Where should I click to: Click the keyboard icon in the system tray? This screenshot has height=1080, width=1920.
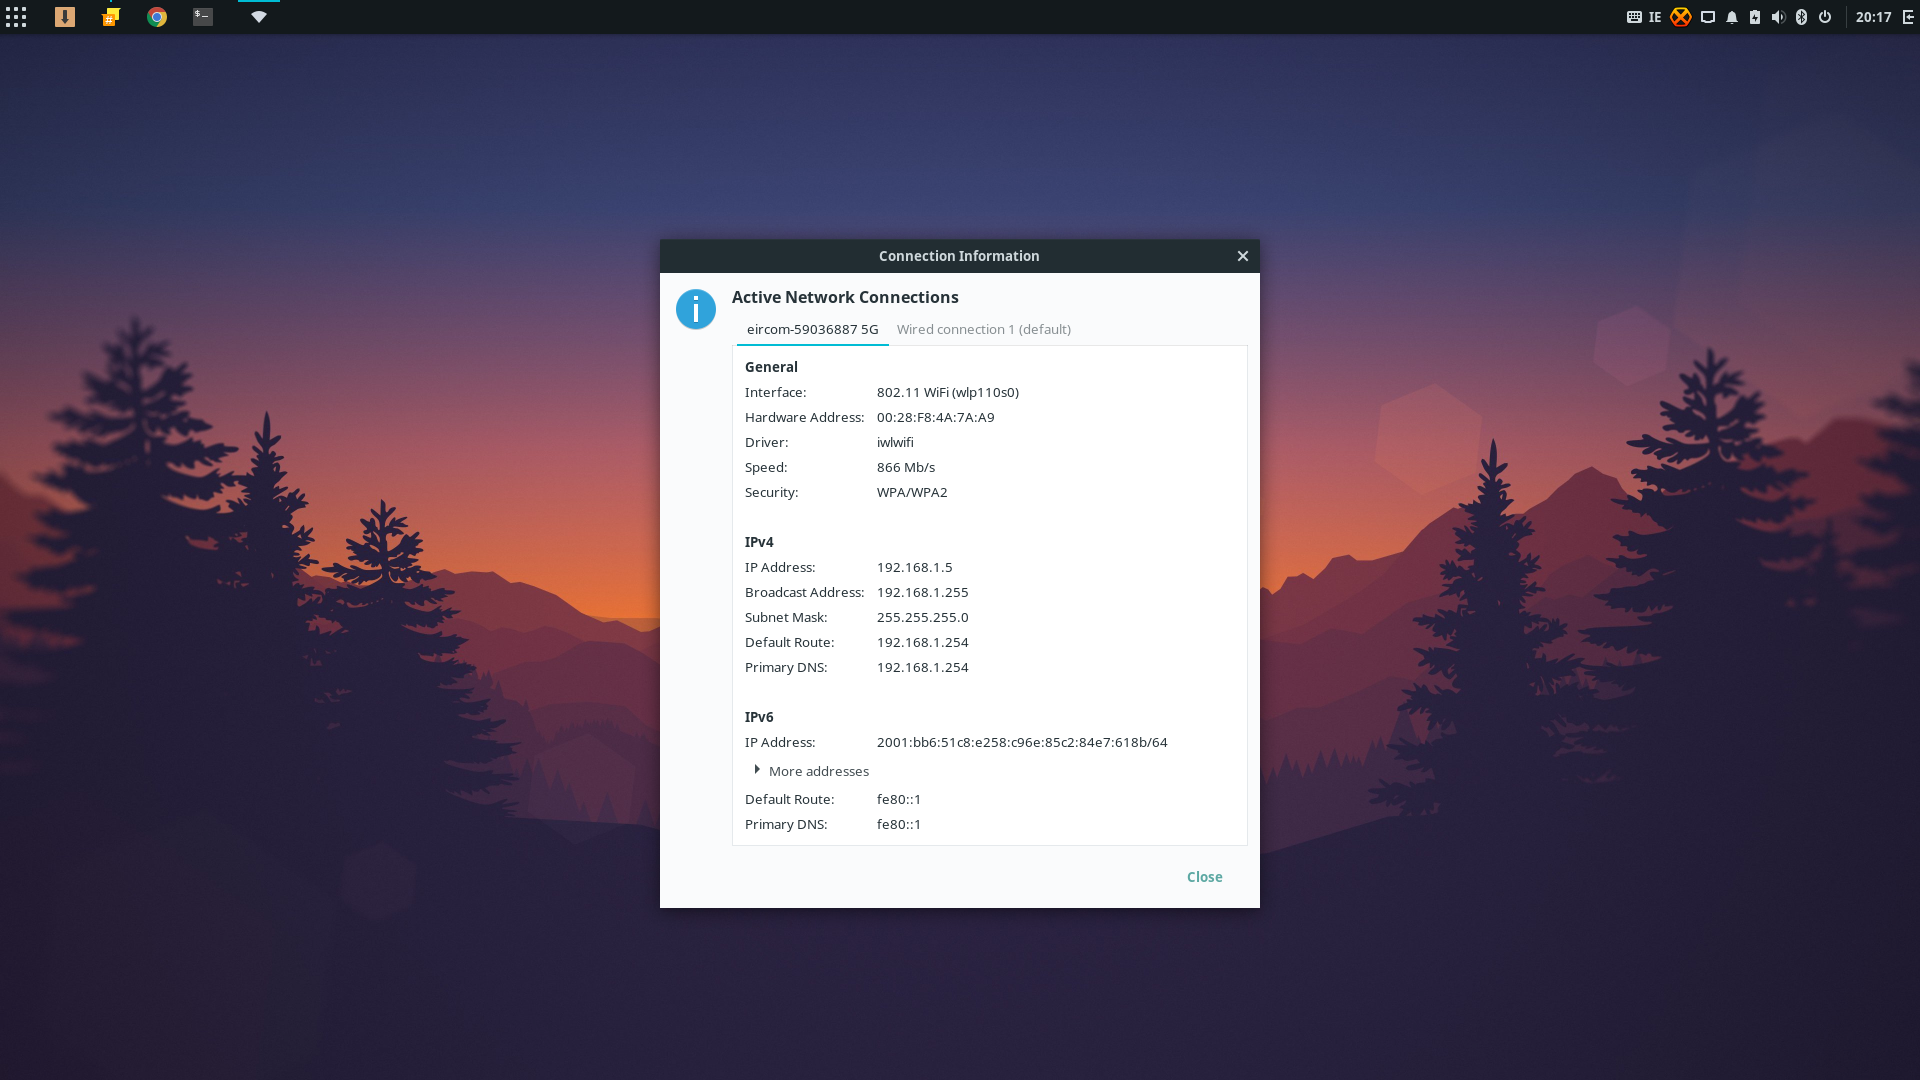click(1634, 17)
